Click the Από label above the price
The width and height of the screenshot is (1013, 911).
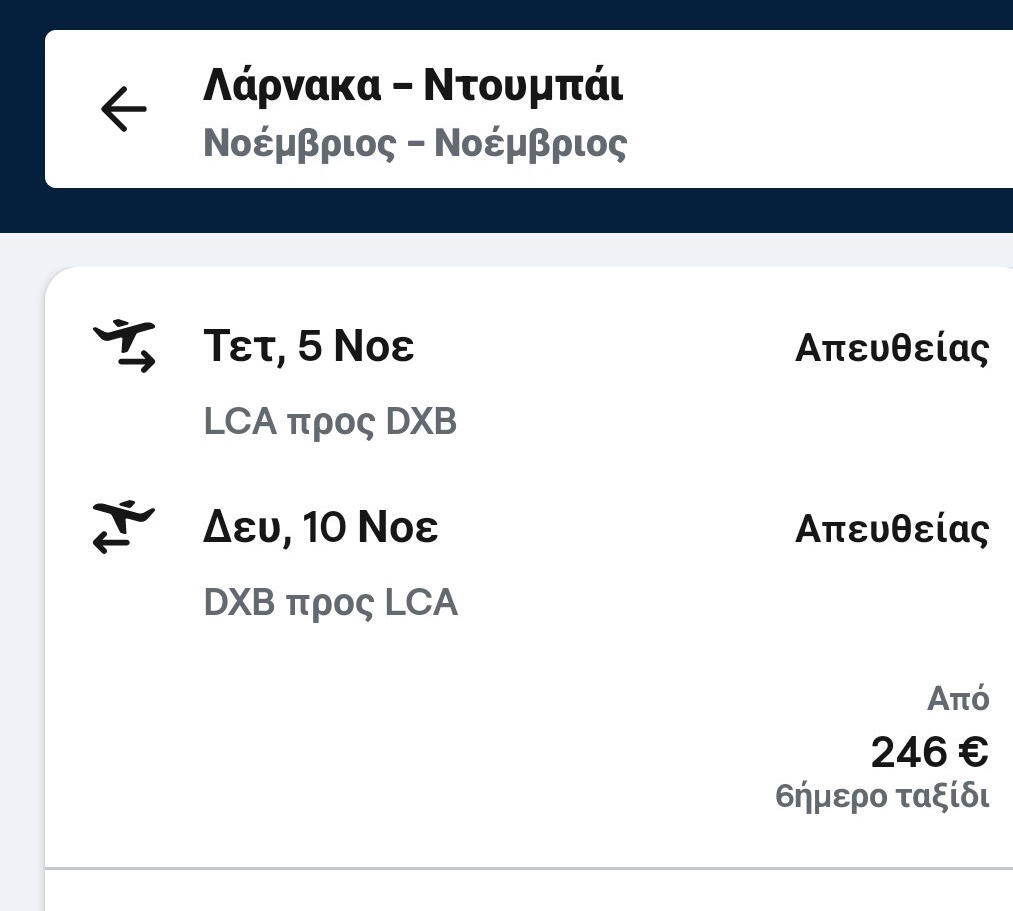click(957, 699)
